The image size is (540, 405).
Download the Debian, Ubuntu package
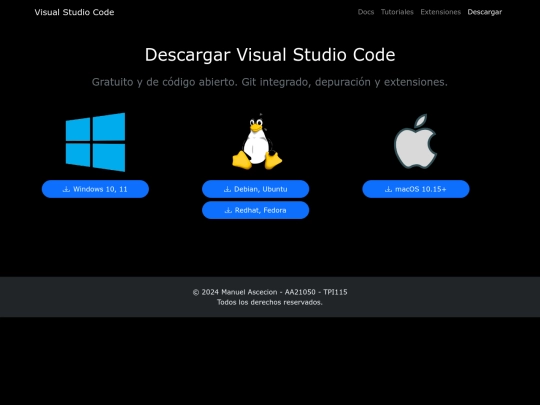pos(256,189)
